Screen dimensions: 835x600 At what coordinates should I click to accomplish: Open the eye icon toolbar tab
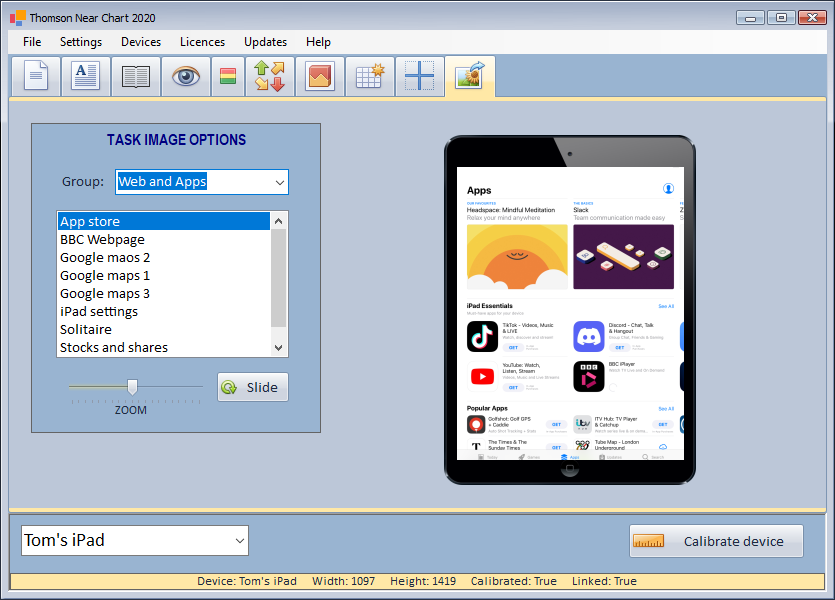pos(186,77)
